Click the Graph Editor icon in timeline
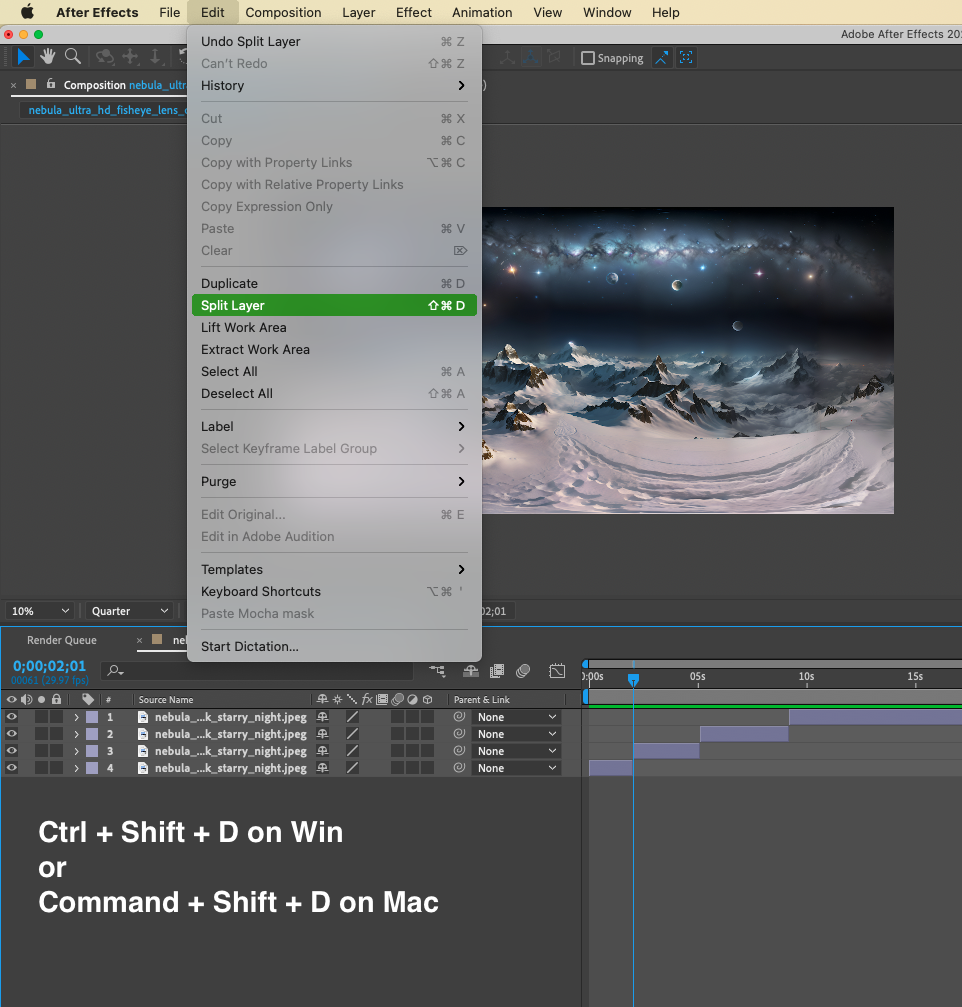This screenshot has height=1007, width=962. (x=557, y=671)
